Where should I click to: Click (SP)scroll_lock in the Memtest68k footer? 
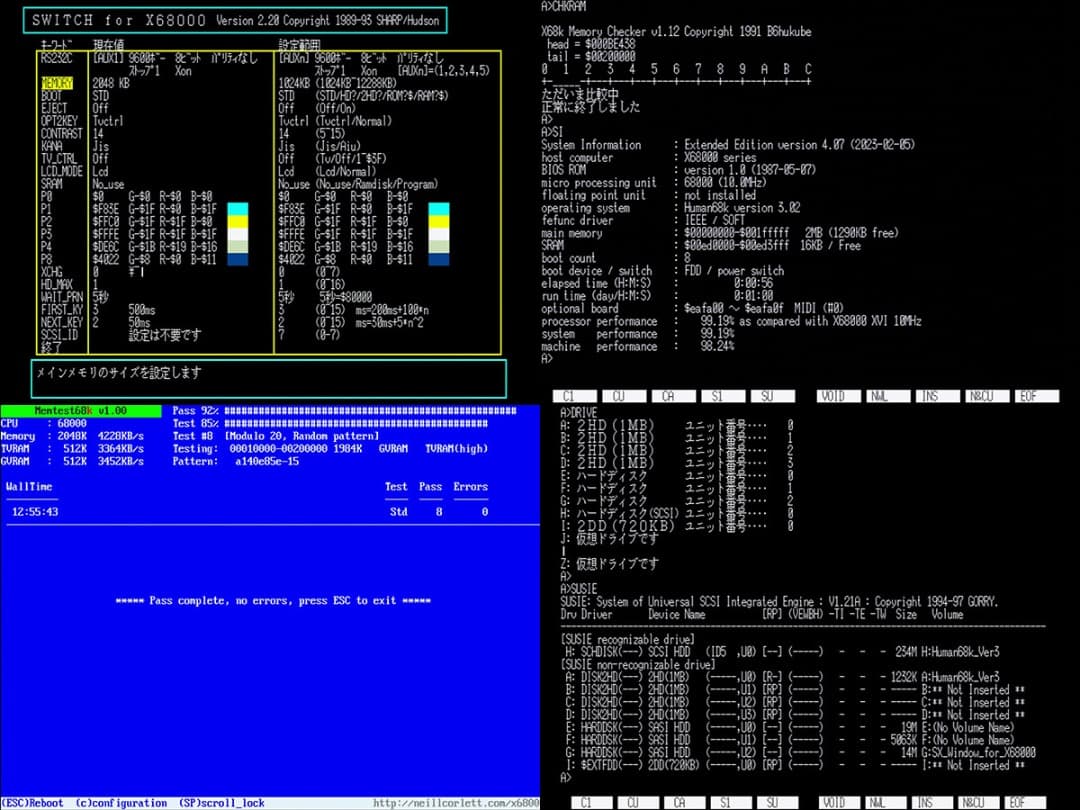222,803
